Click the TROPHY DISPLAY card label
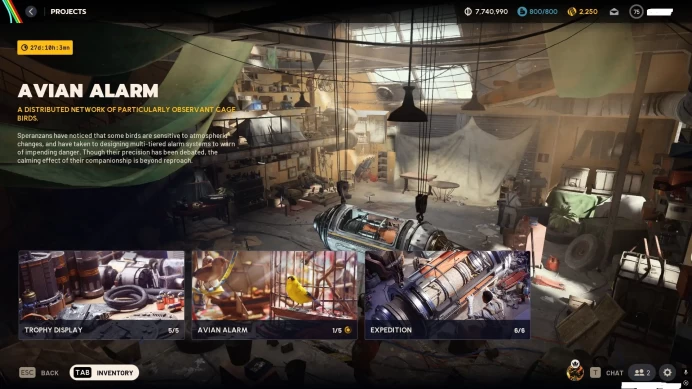Image resolution: width=692 pixels, height=389 pixels. tap(53, 330)
